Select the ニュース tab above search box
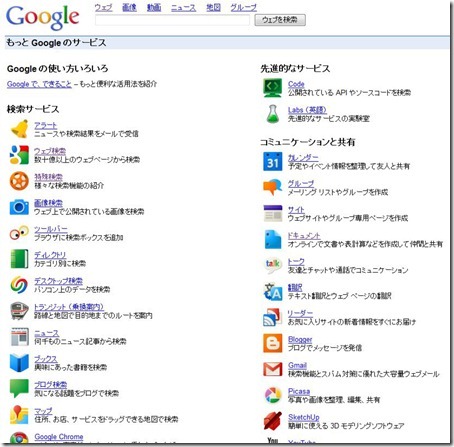The image size is (454, 447). click(x=183, y=7)
